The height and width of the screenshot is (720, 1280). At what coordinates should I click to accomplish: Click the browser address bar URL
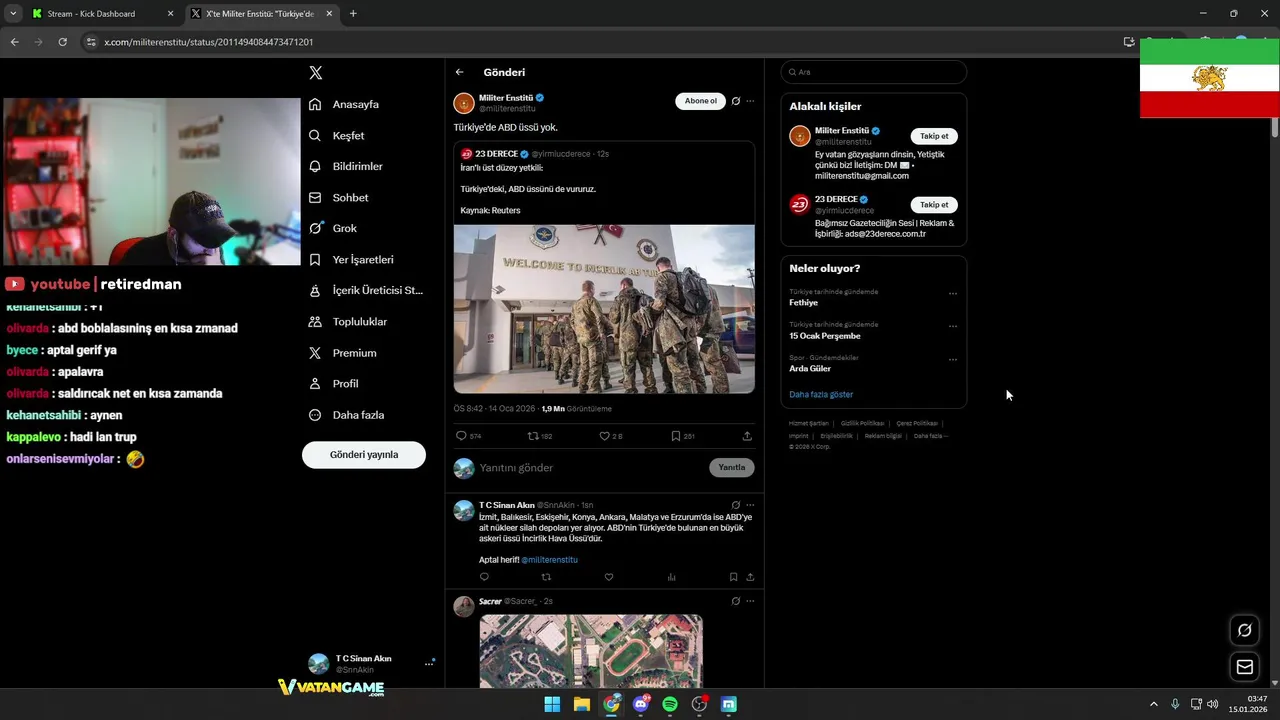pos(209,42)
